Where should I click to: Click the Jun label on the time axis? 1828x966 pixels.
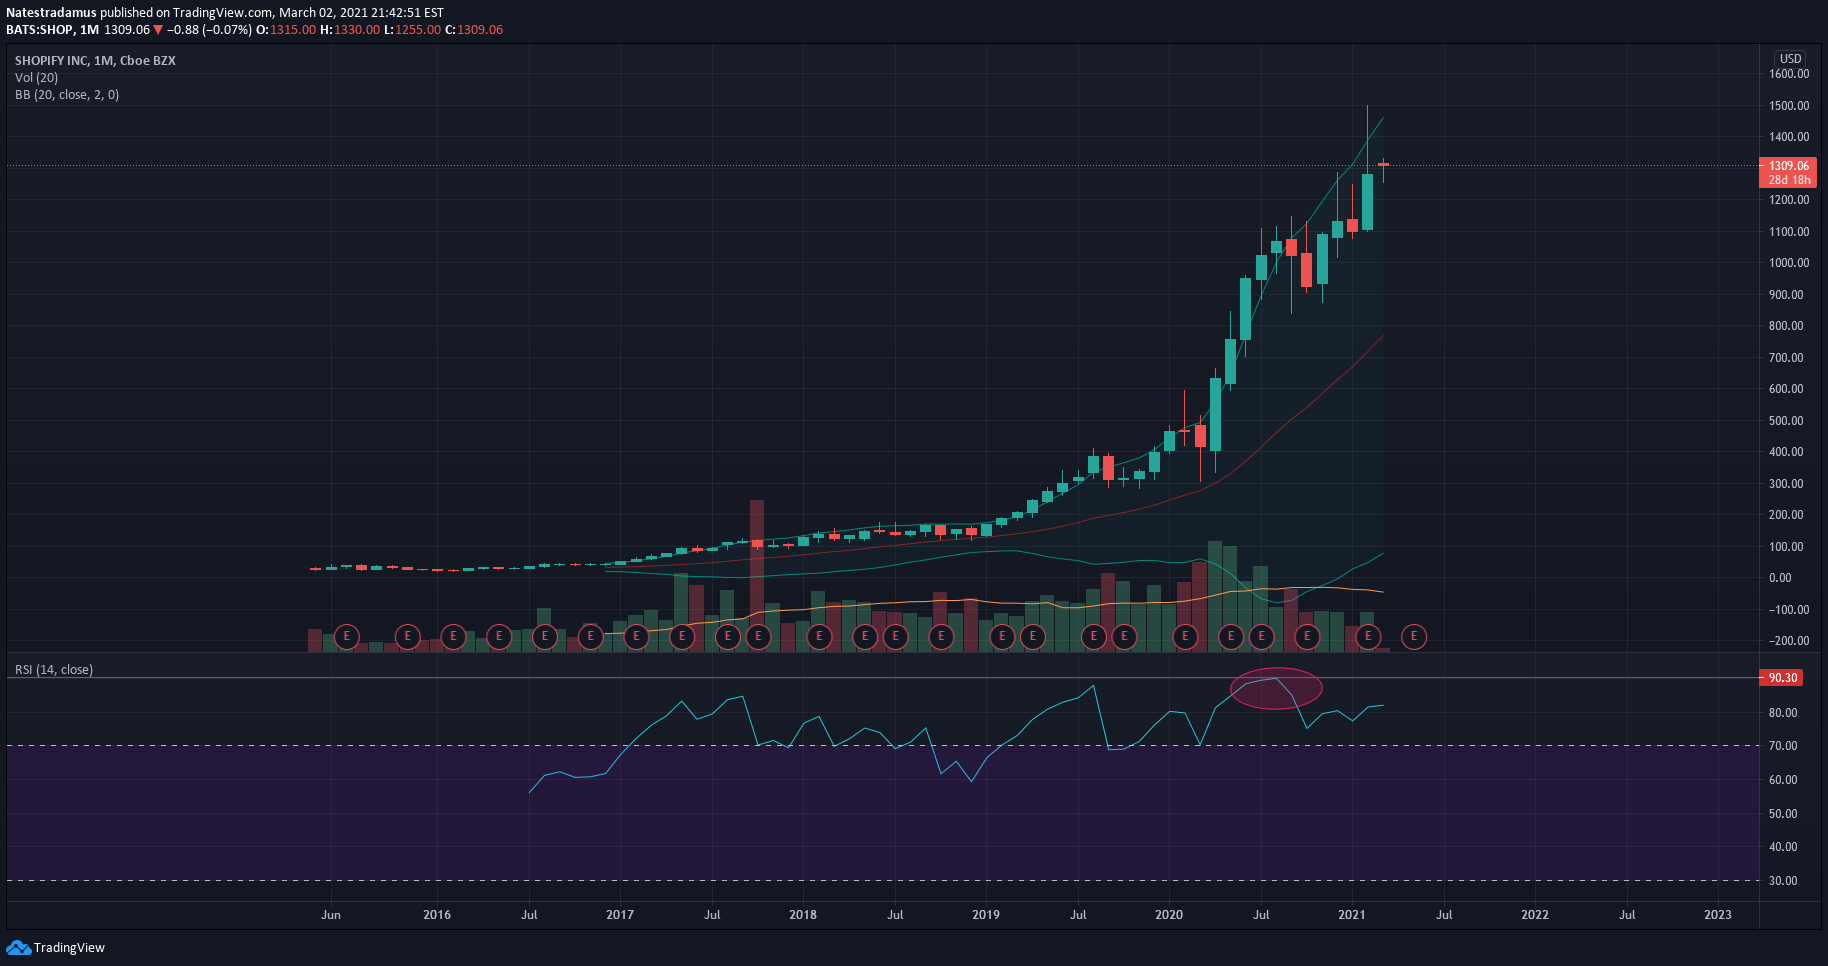click(331, 914)
